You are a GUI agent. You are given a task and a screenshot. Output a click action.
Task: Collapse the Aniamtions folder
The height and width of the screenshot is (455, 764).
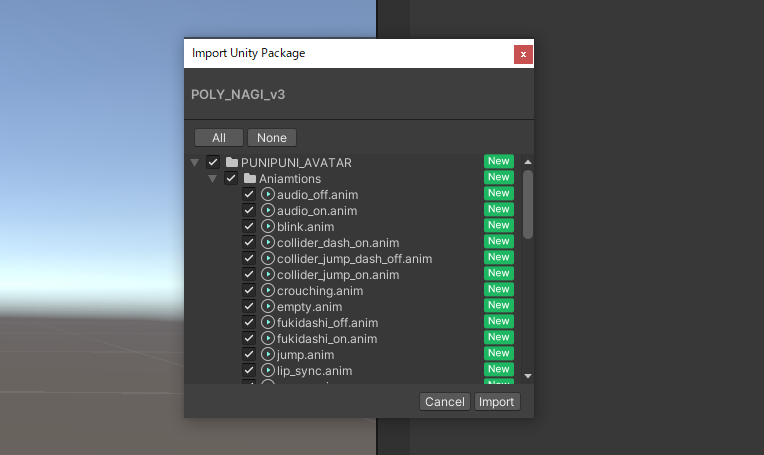[212, 179]
